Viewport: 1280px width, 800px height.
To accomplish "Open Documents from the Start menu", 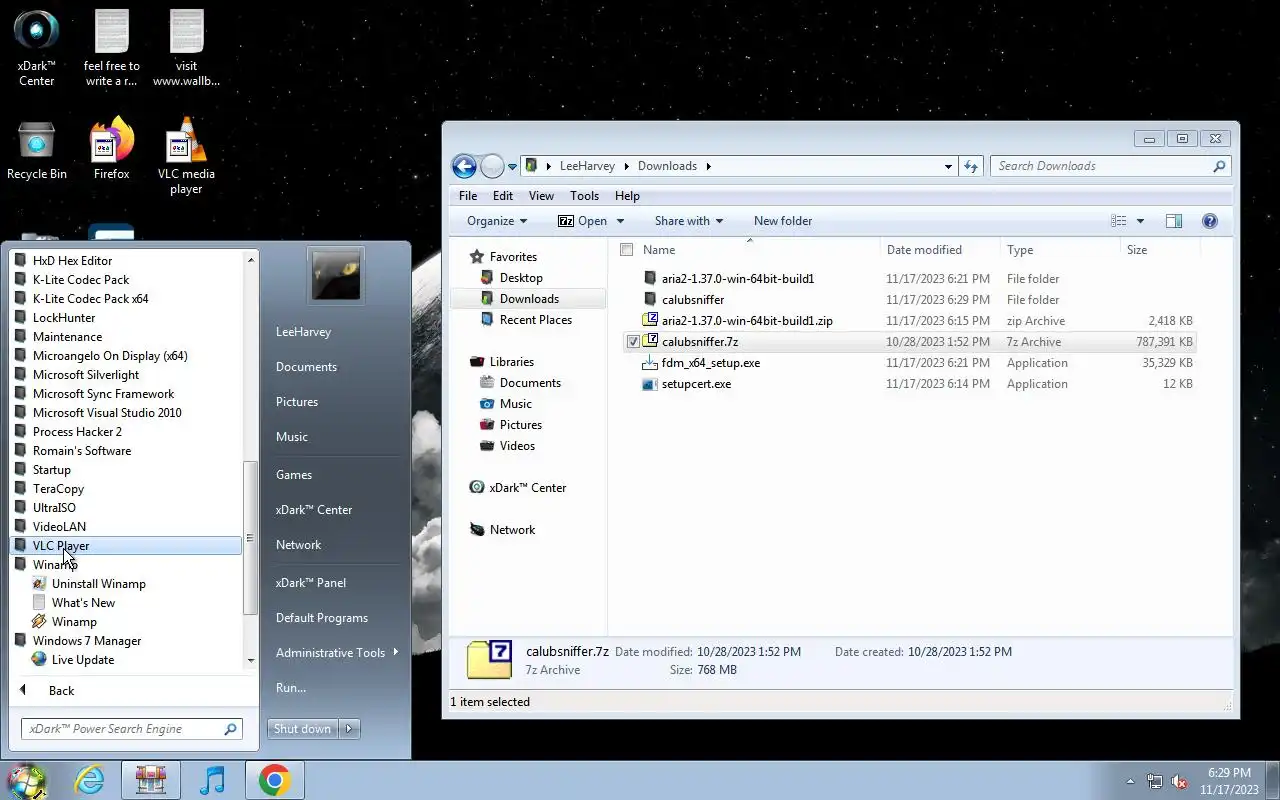I will (x=306, y=367).
